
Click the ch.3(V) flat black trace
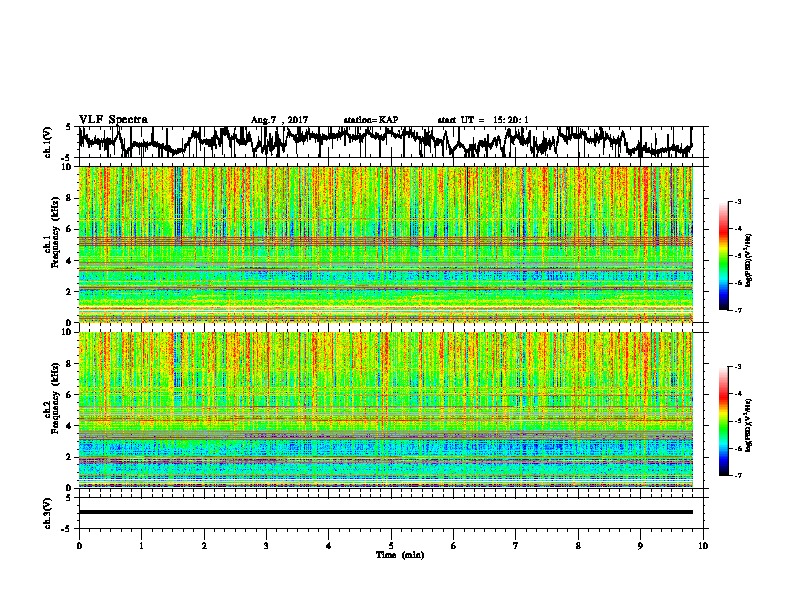click(x=386, y=512)
